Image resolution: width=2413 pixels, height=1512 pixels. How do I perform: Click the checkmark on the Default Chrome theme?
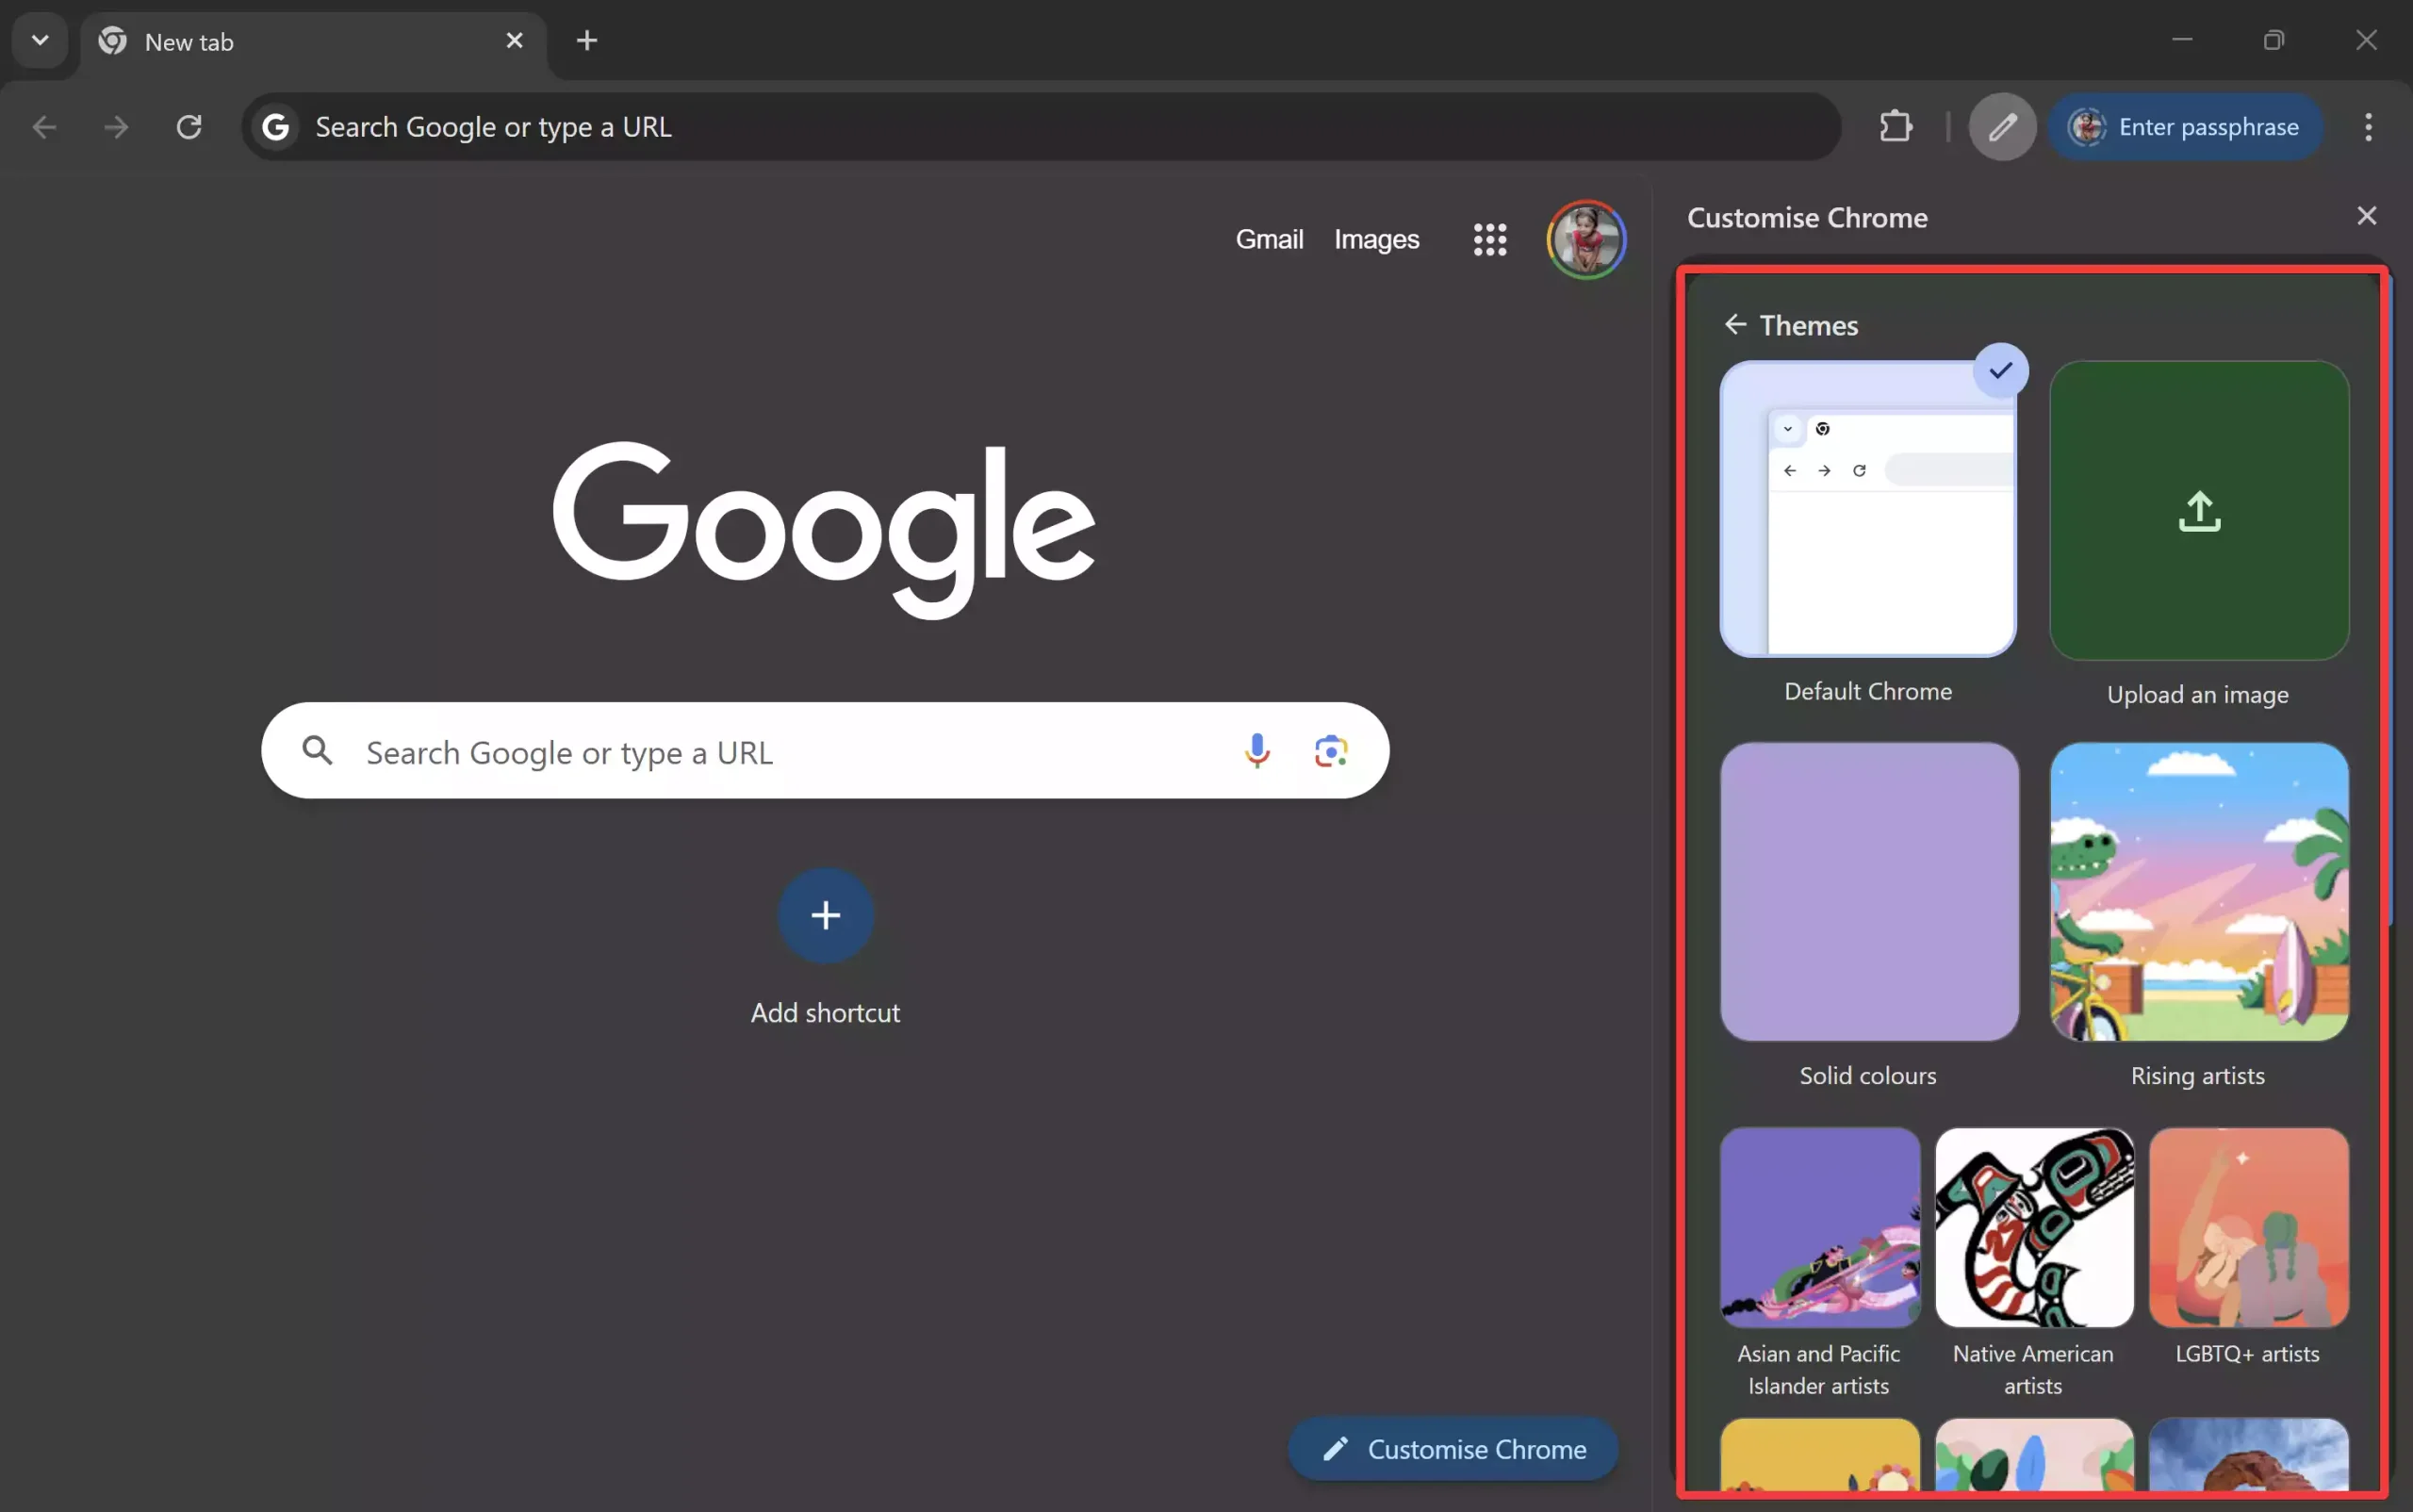click(x=2001, y=370)
